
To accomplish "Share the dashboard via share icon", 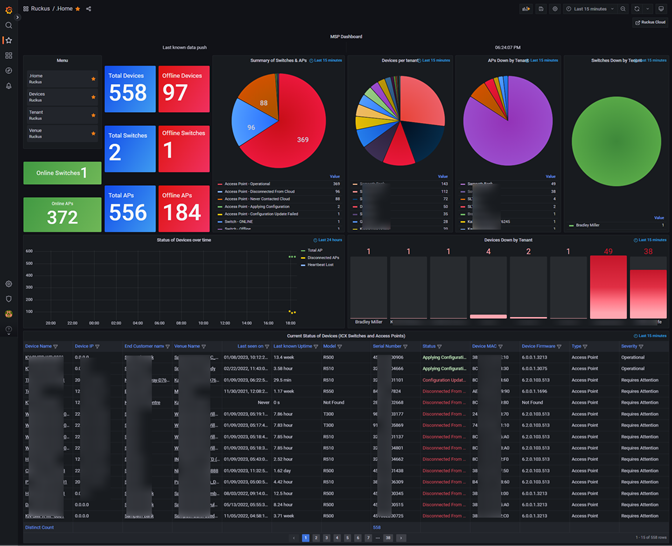I will click(x=88, y=9).
